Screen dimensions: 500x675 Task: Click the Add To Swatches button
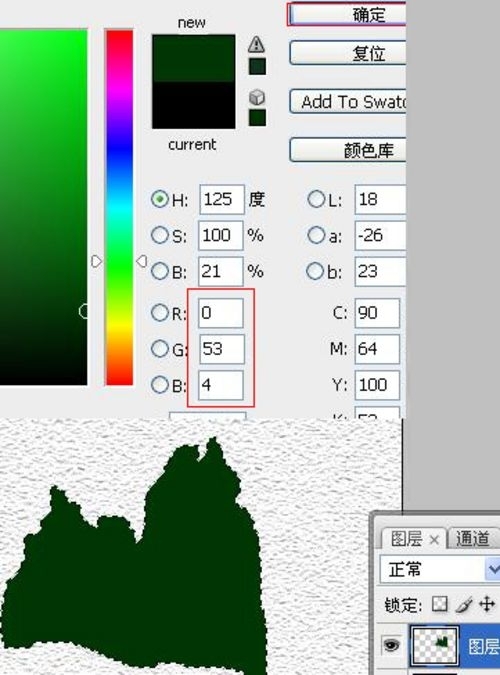348,102
